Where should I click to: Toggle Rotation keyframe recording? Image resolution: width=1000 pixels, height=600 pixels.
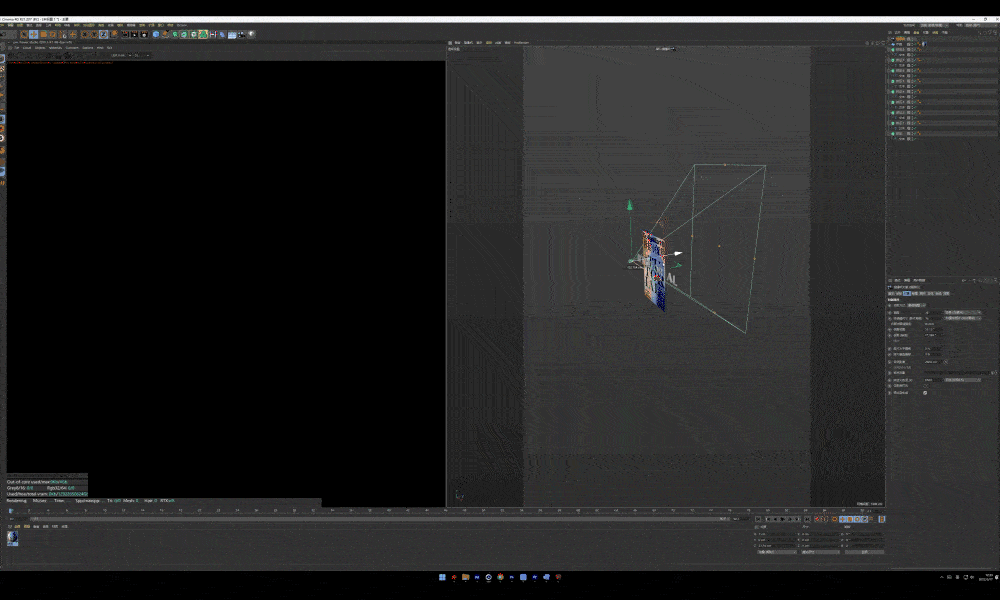(858, 519)
